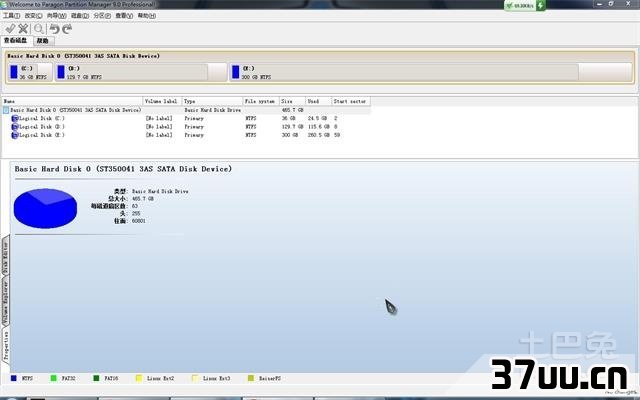Click the Logical Disk (C:) row icon

tap(15, 118)
